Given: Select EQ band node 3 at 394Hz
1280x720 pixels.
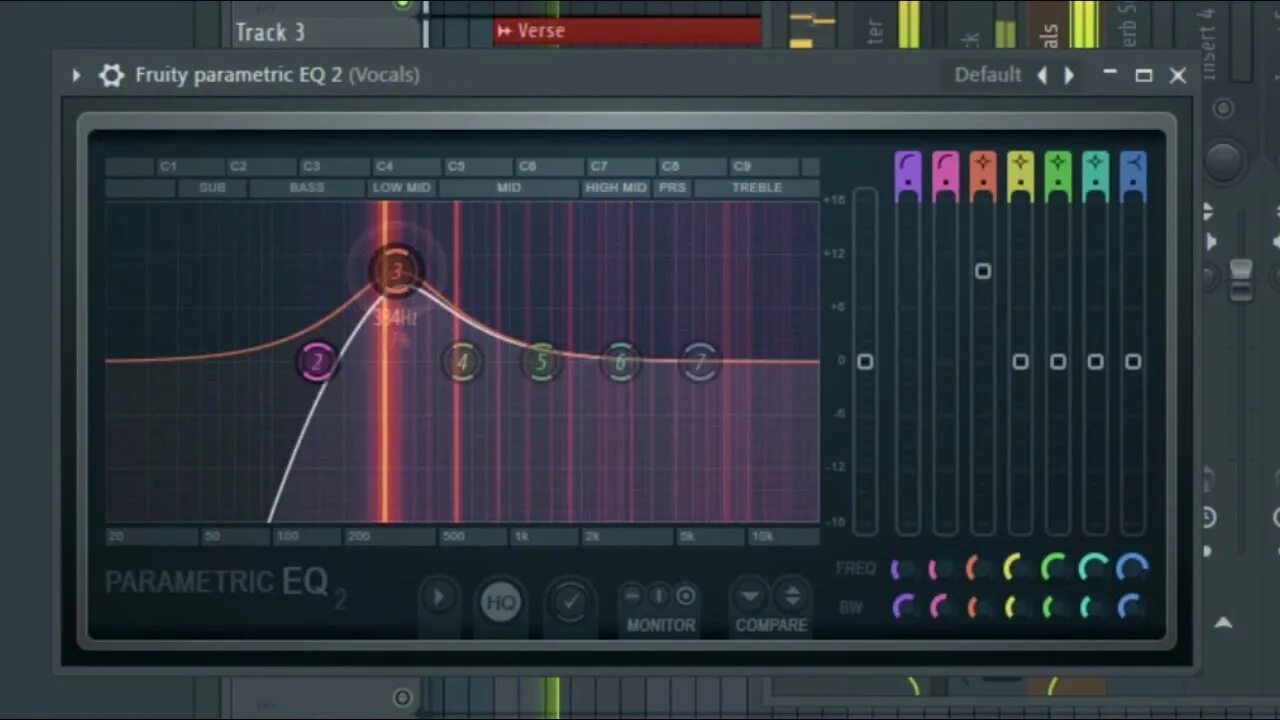Looking at the screenshot, I should pos(396,270).
